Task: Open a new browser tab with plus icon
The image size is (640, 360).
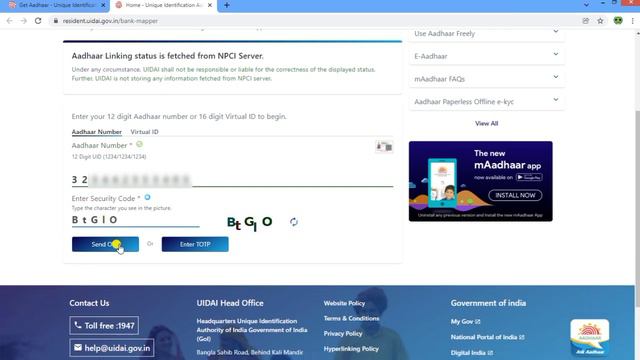Action: pos(227,5)
